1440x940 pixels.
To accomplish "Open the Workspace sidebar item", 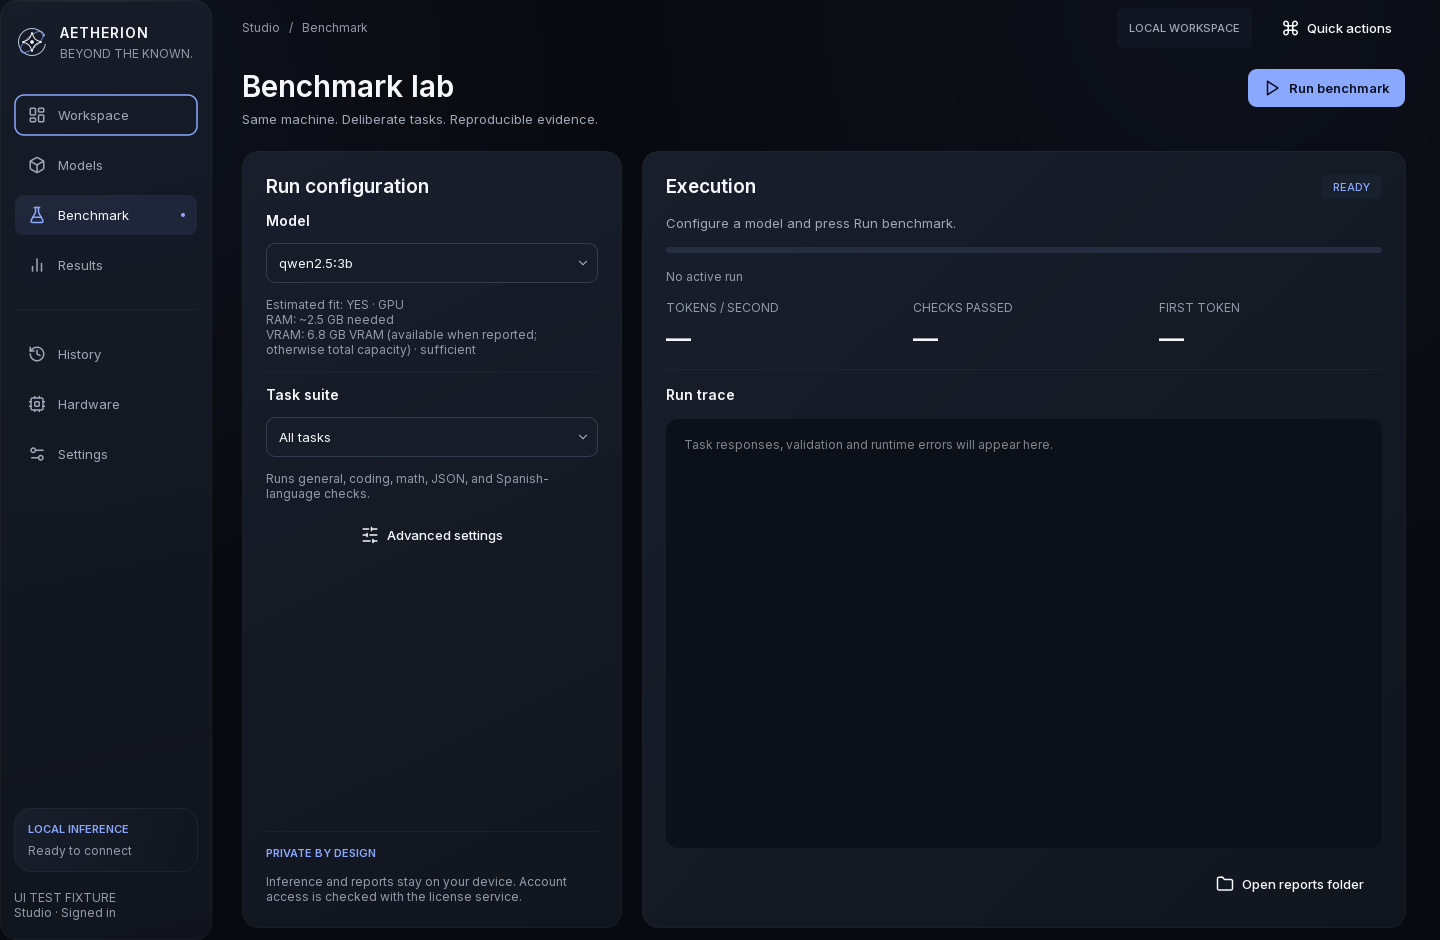I will pyautogui.click(x=106, y=115).
